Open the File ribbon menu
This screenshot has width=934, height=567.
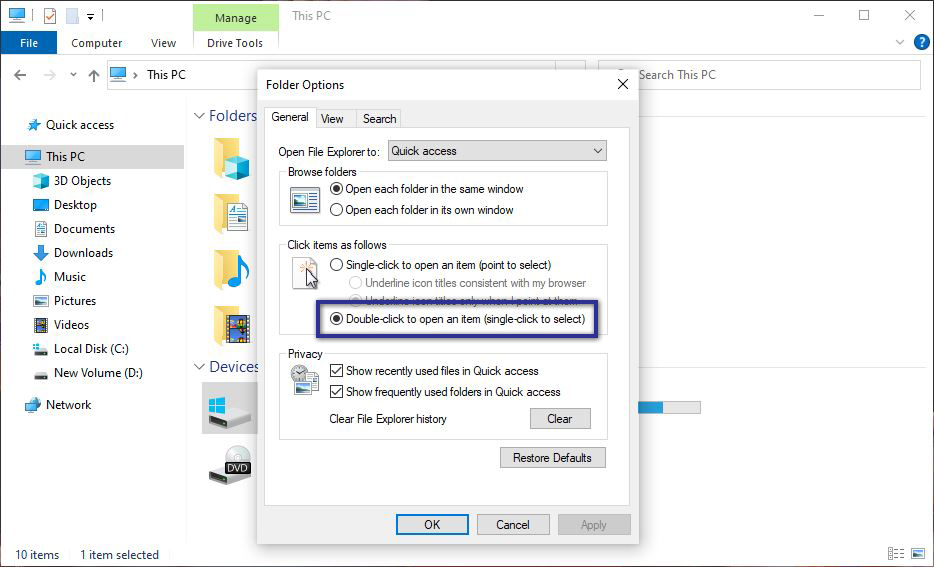tap(29, 43)
